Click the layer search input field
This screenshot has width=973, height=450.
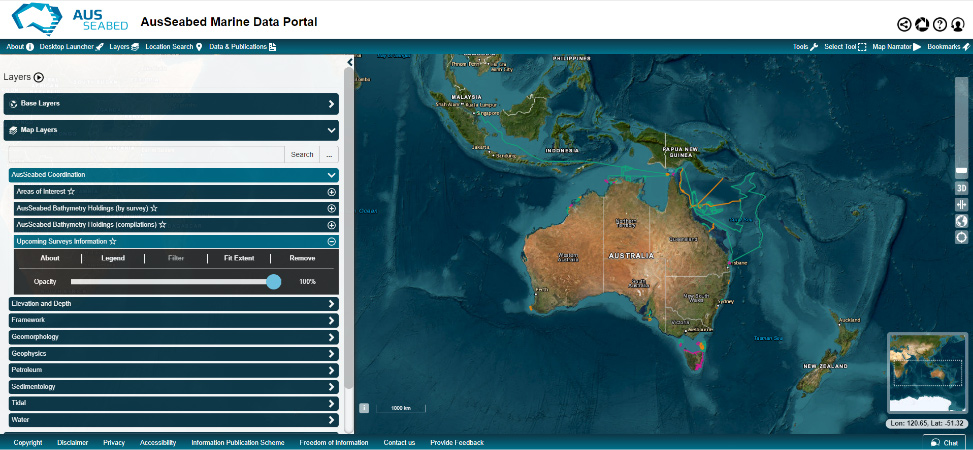tap(146, 155)
